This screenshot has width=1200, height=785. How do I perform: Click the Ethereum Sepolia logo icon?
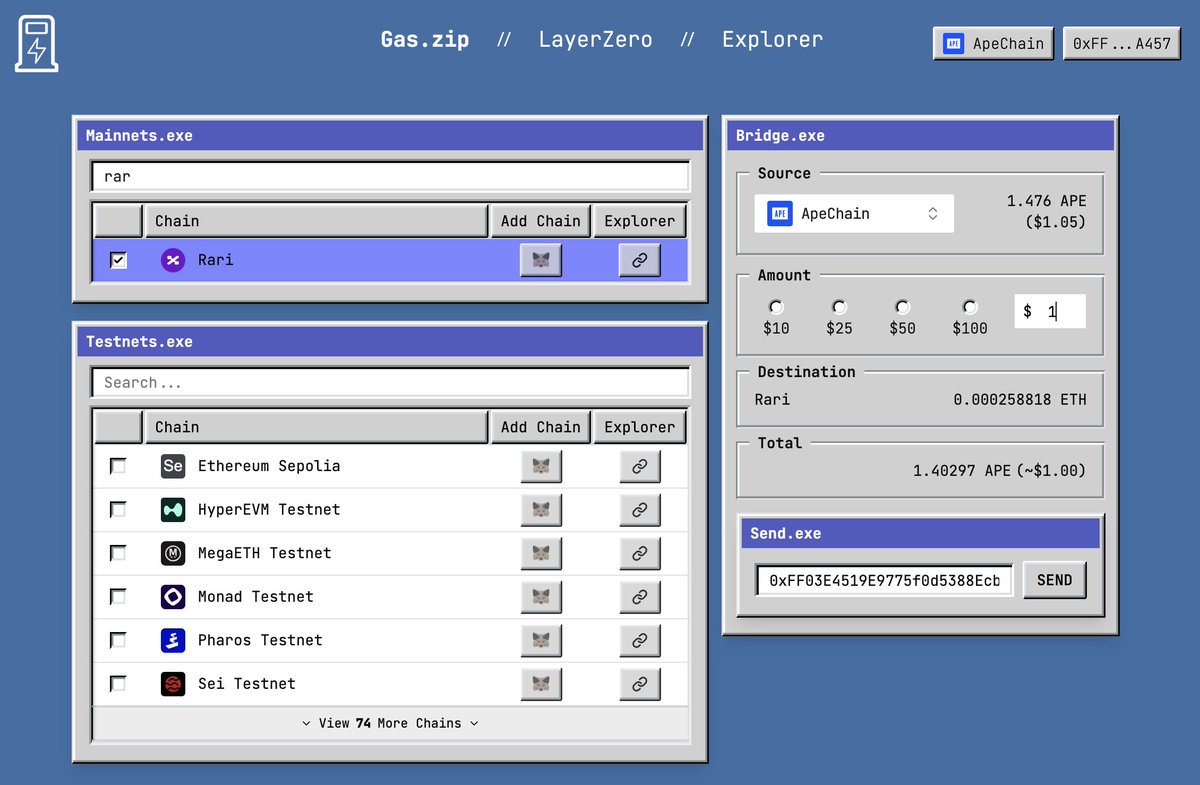(173, 466)
